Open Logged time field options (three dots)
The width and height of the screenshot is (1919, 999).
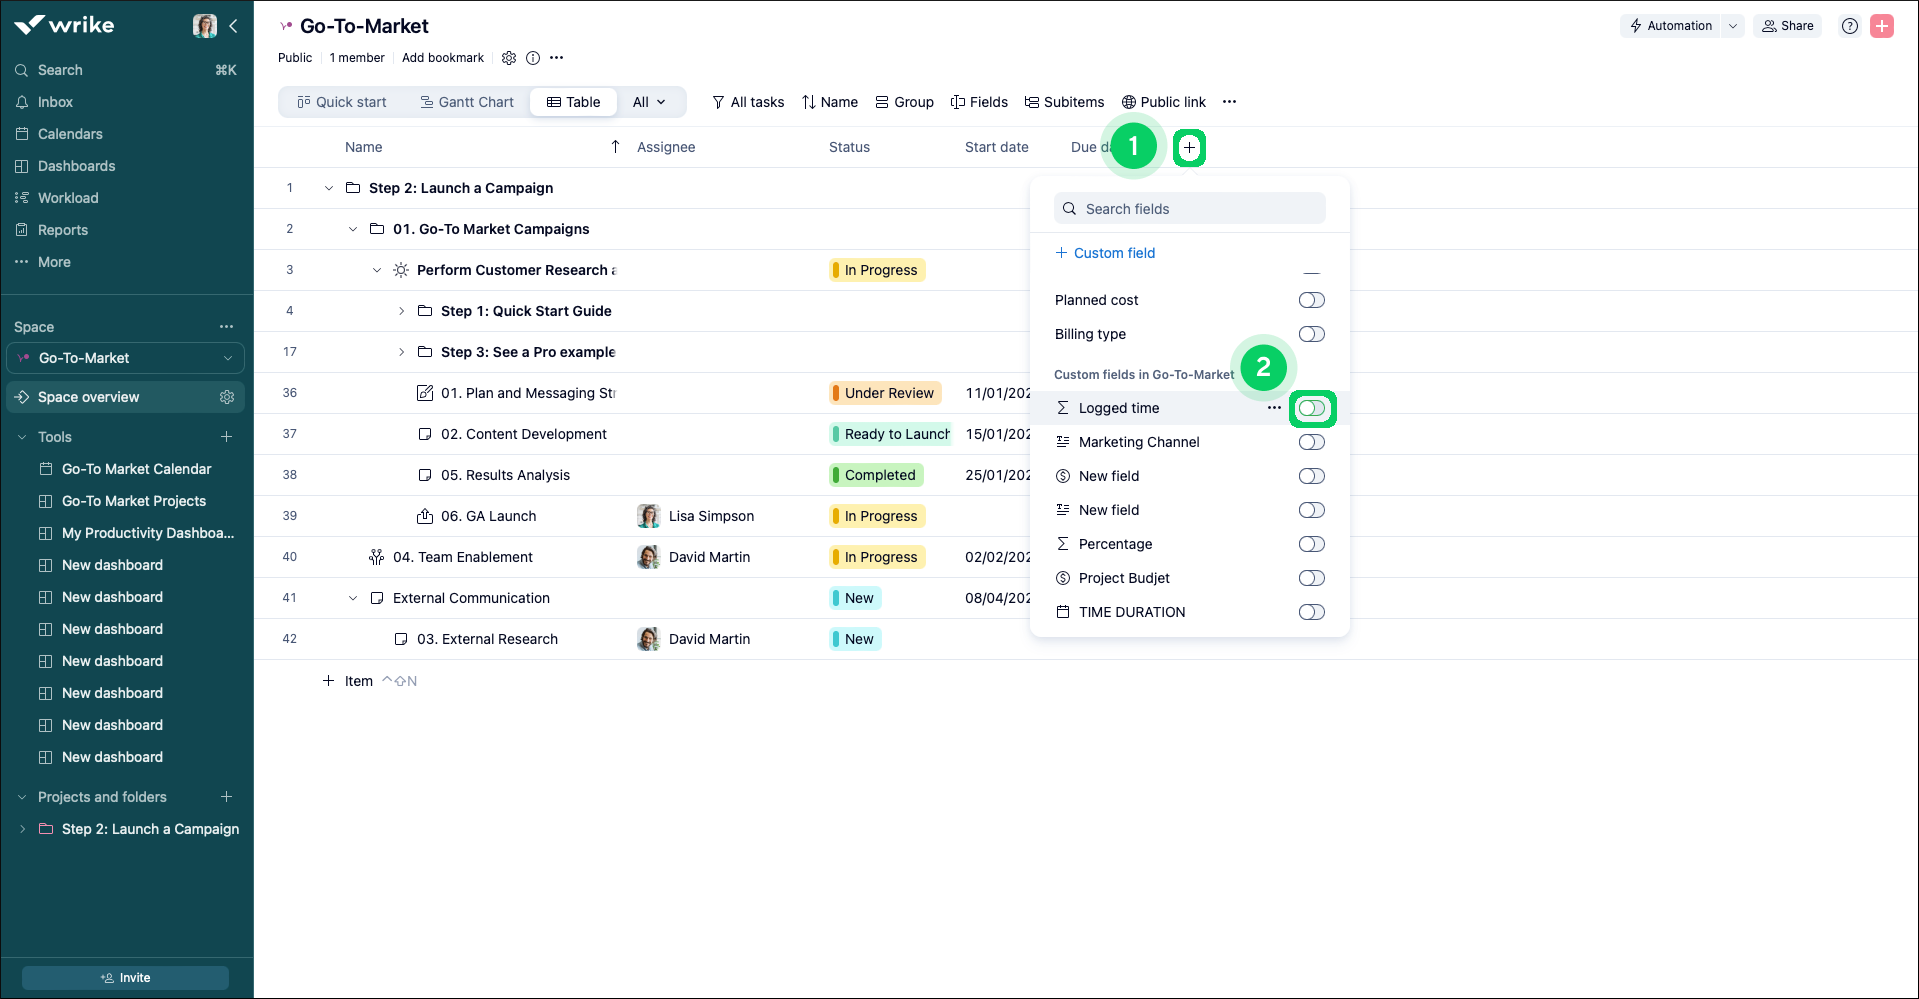point(1273,408)
